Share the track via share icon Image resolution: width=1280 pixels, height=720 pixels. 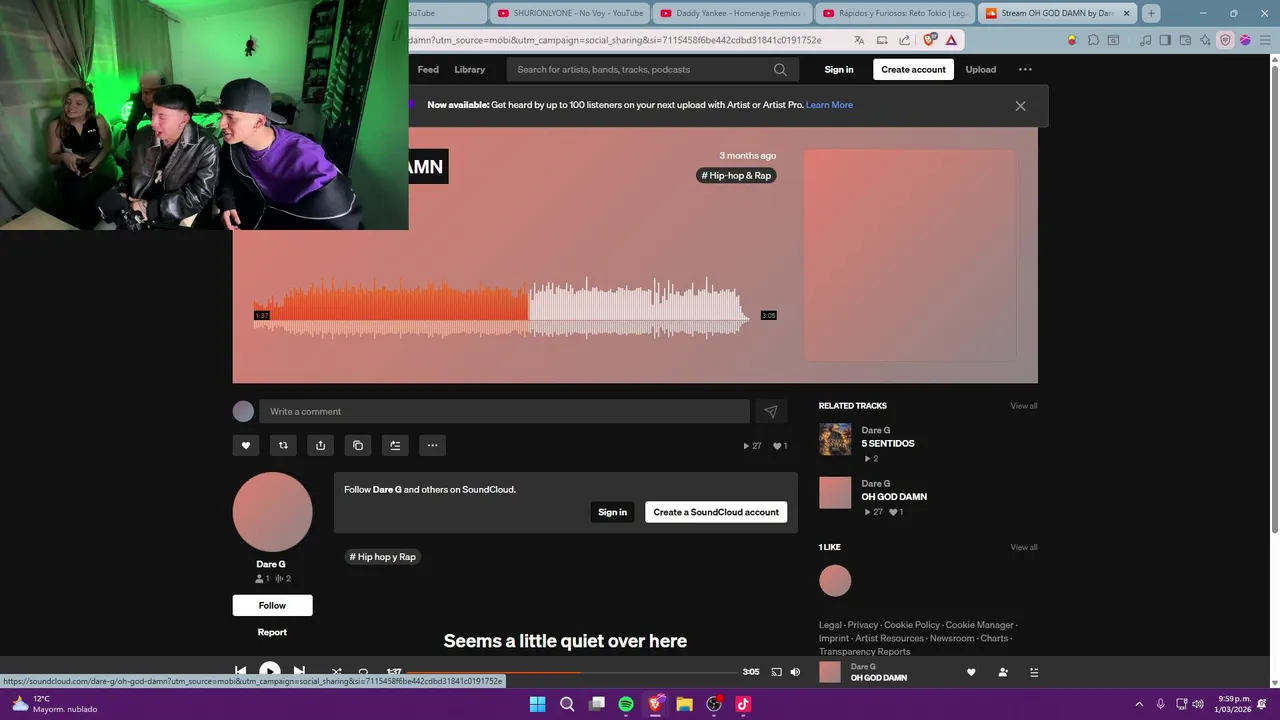point(320,445)
